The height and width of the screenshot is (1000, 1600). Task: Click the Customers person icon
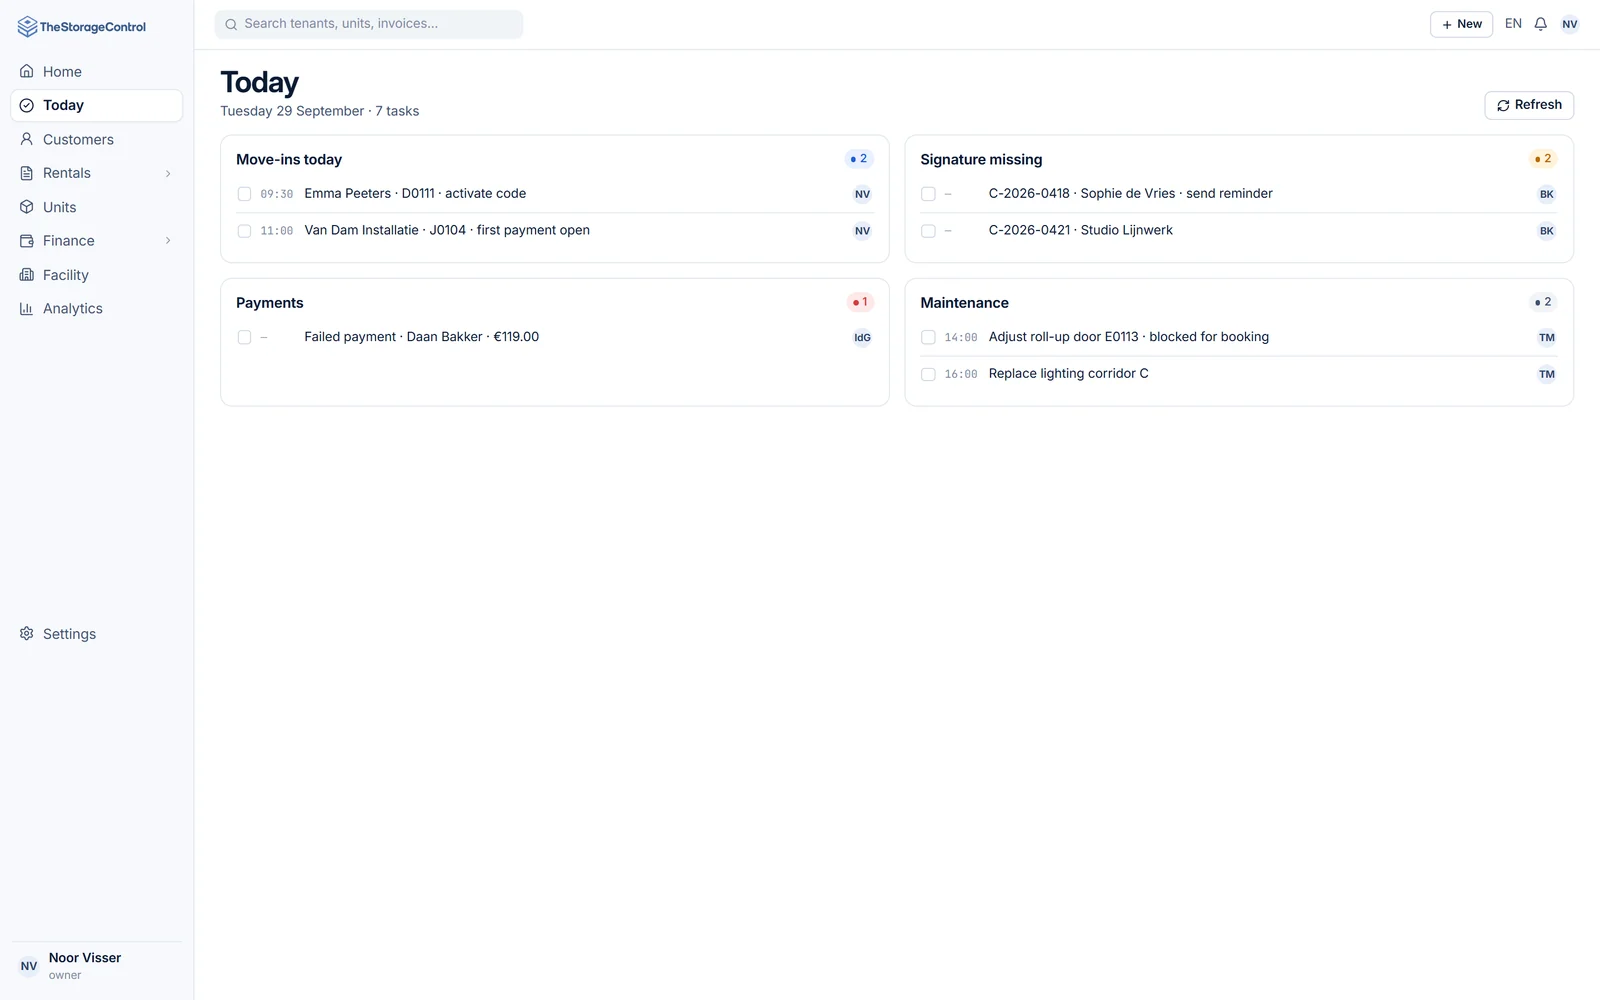[x=27, y=139]
